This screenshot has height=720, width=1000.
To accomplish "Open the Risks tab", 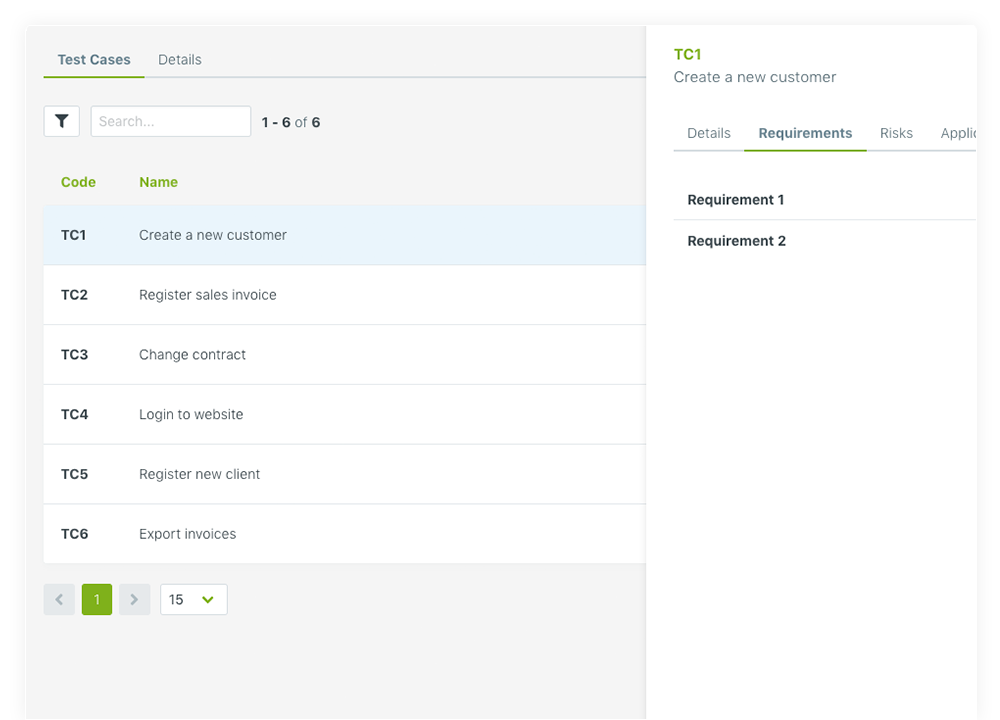I will click(896, 133).
